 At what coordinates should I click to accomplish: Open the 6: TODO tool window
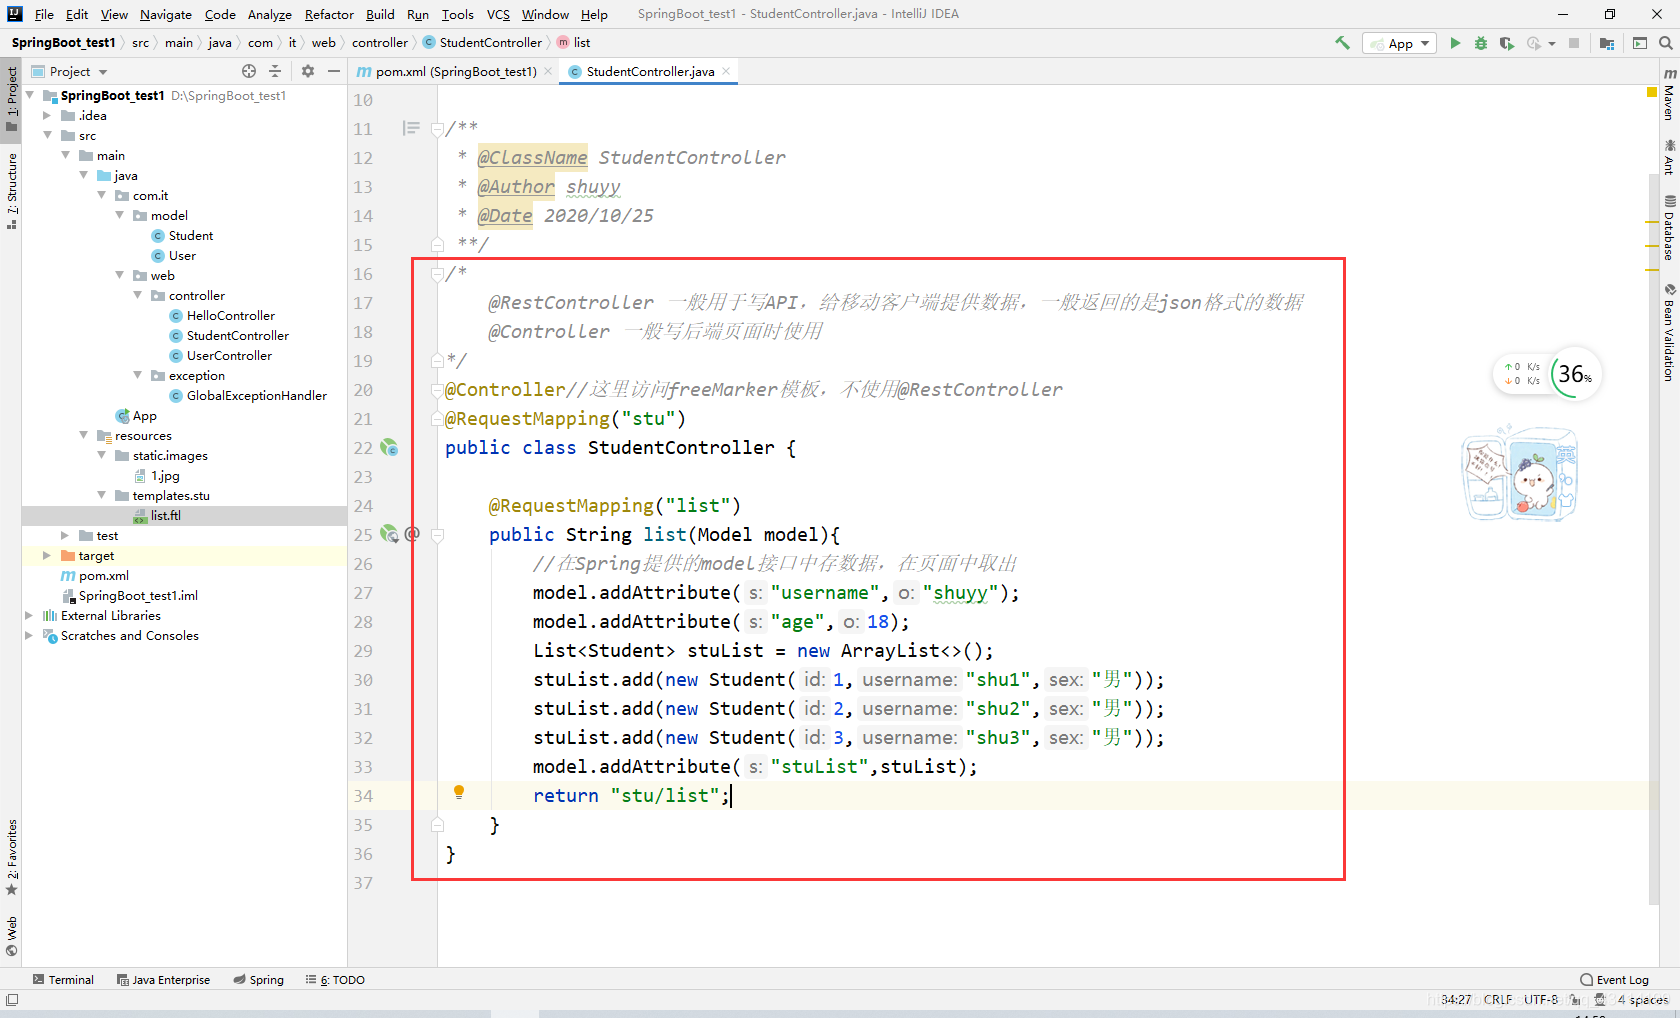point(335,980)
